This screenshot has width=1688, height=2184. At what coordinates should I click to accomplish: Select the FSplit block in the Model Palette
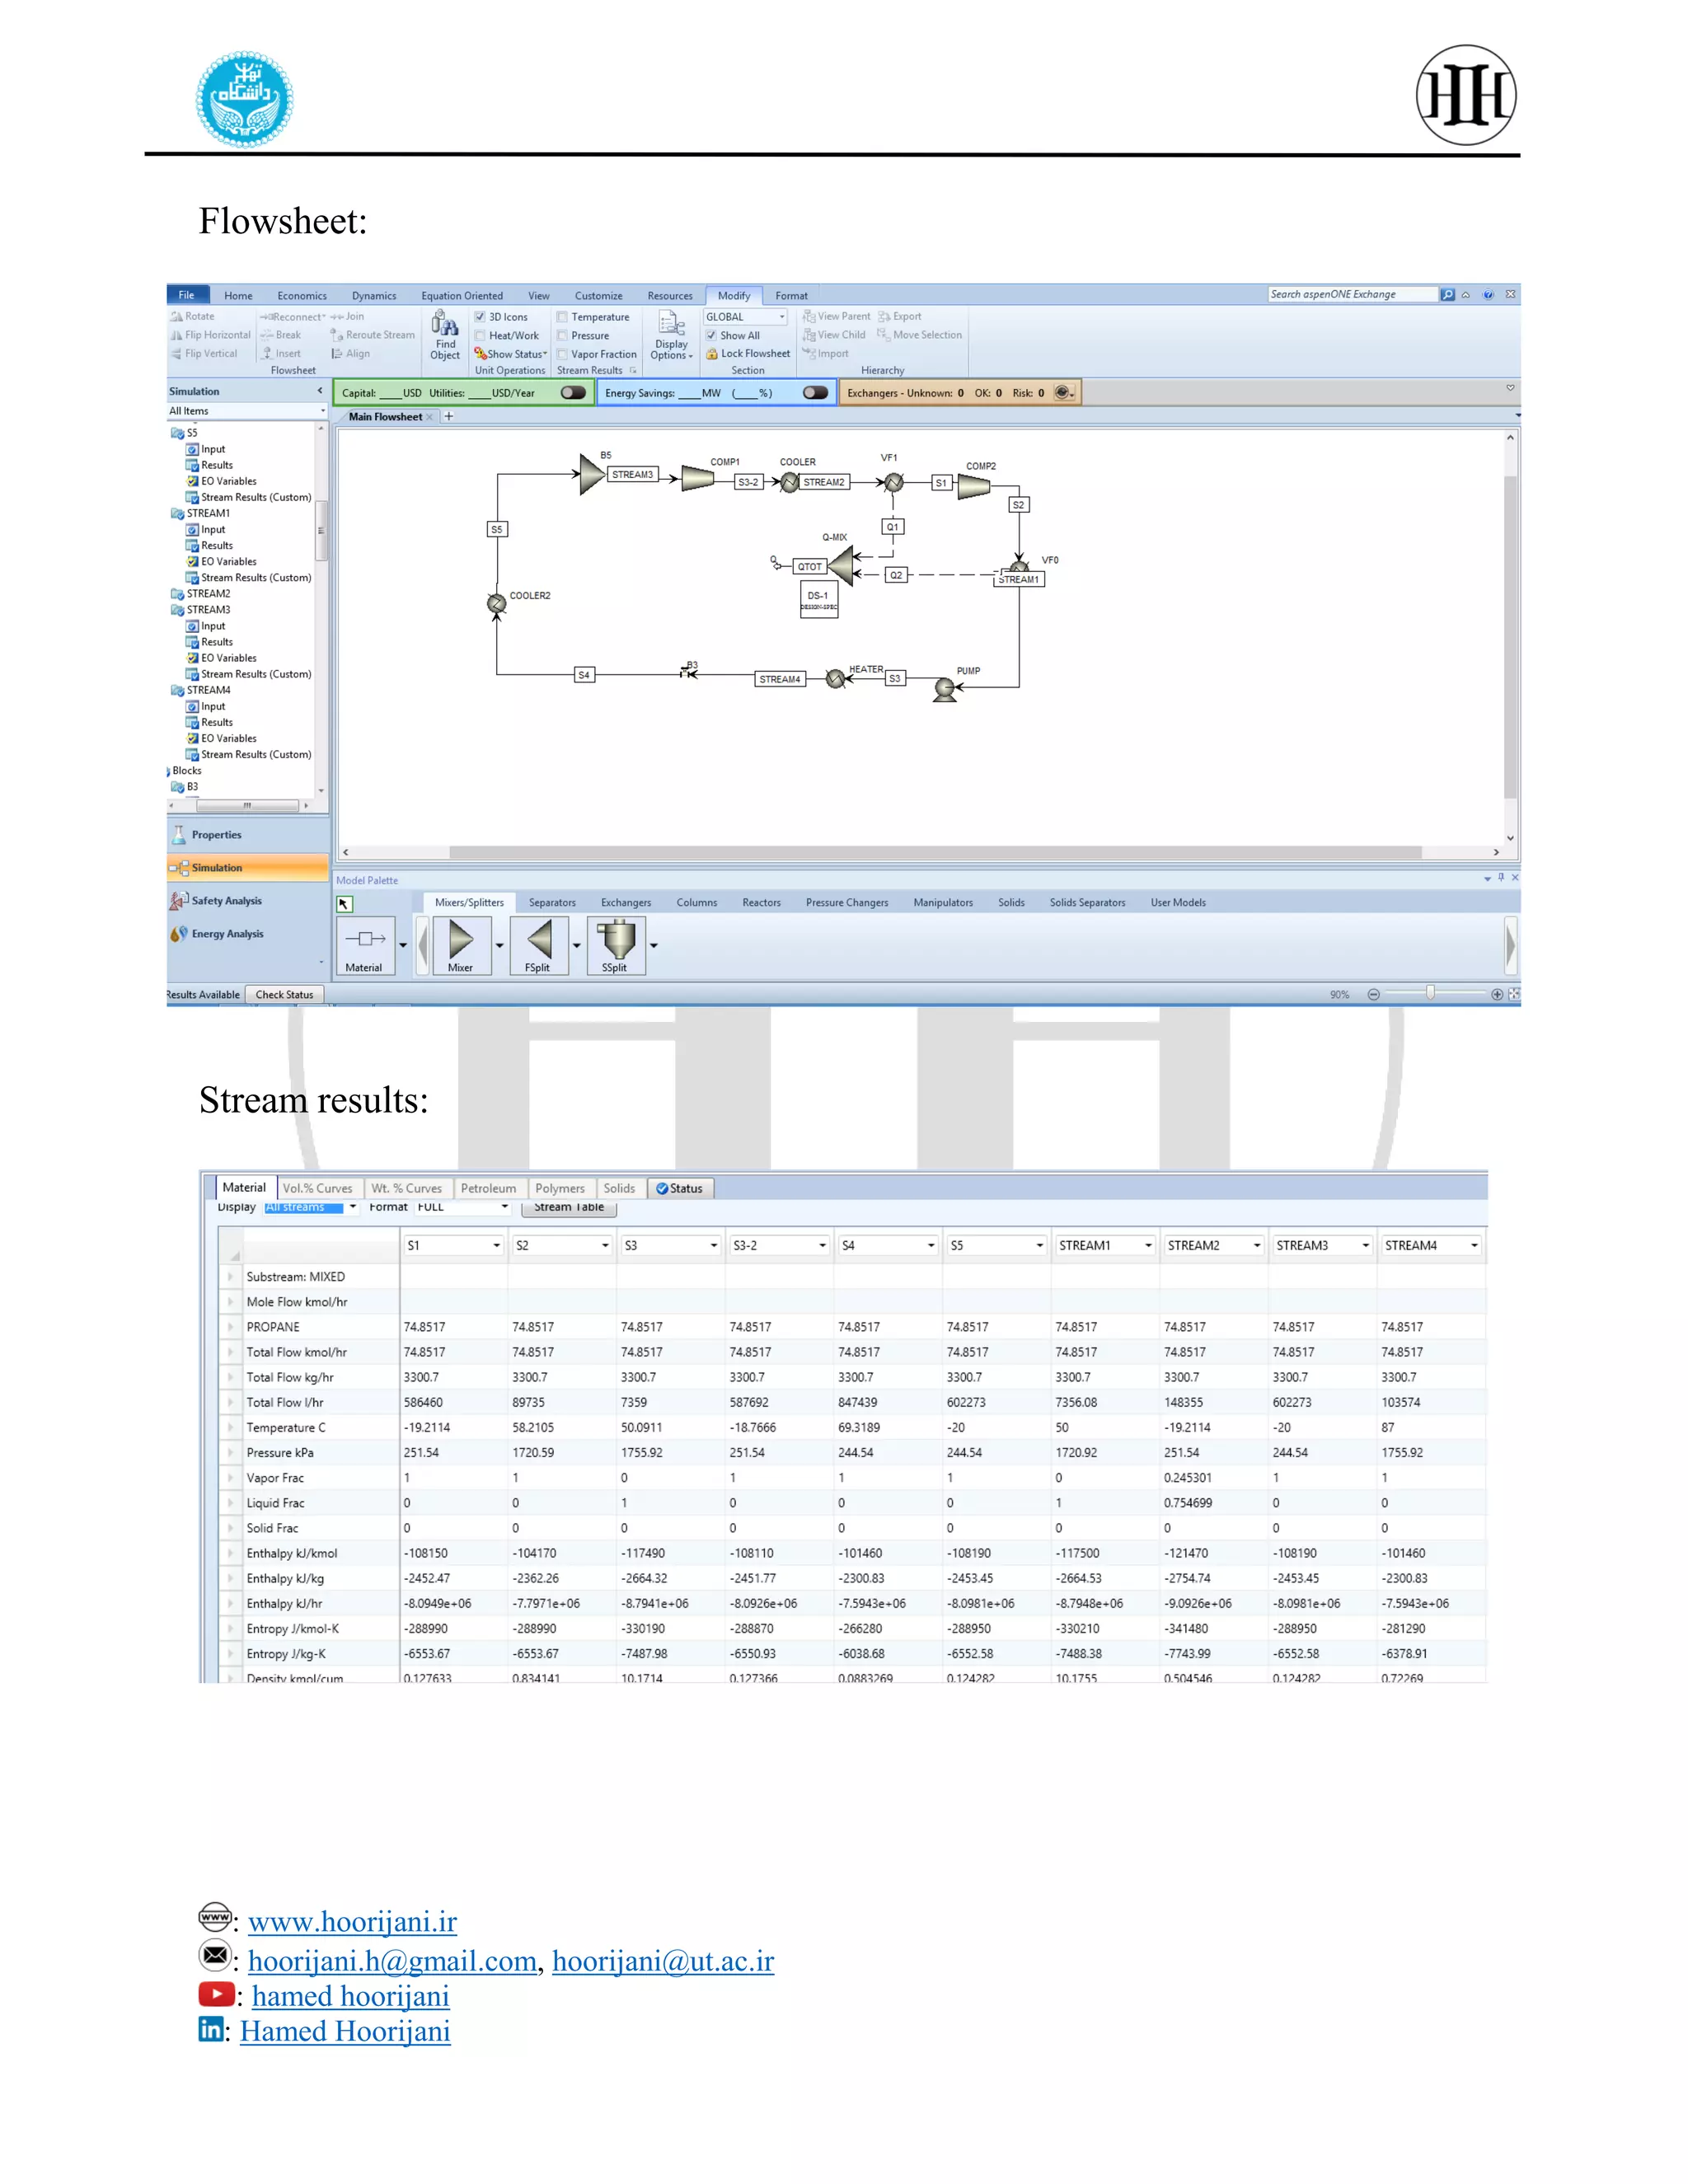[x=539, y=946]
